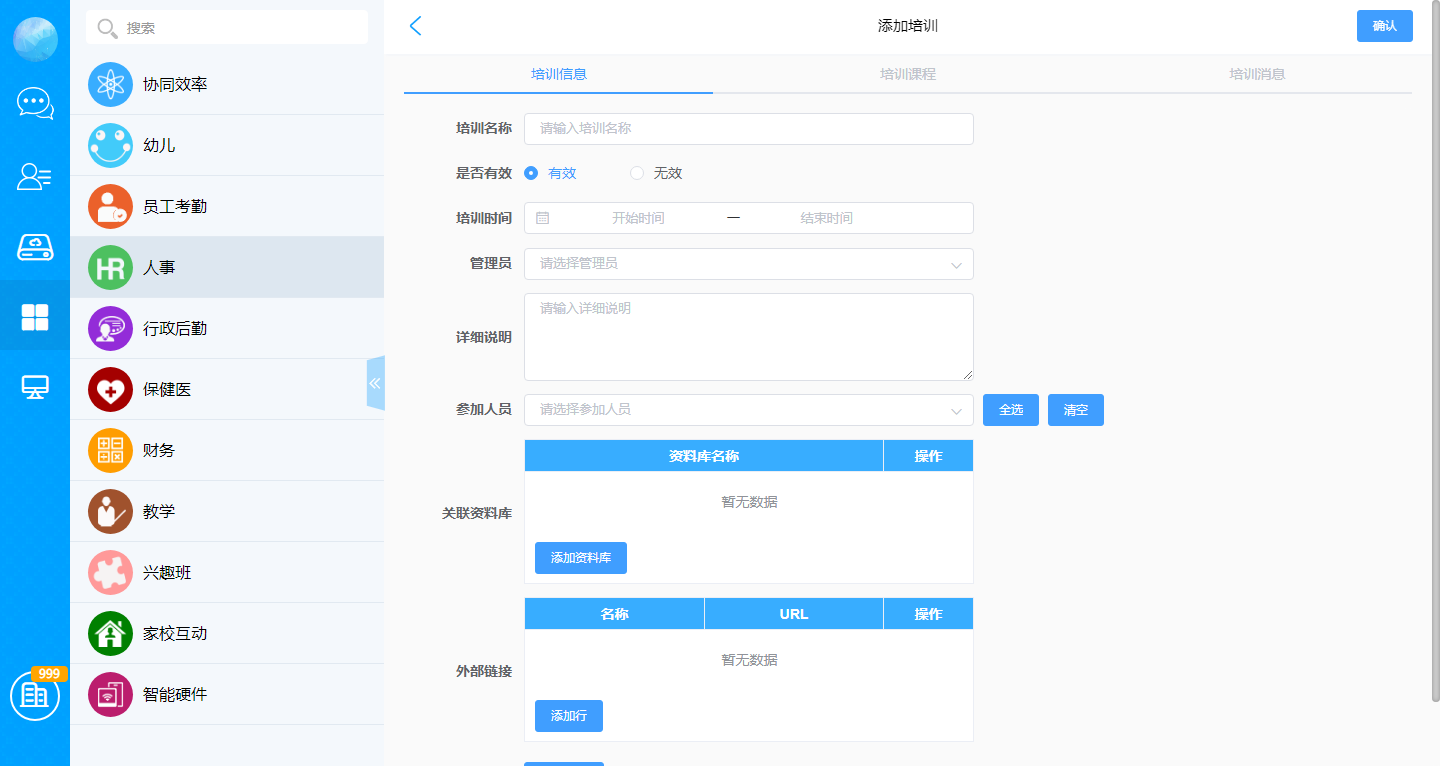Switch to 培训信息 tab
The width and height of the screenshot is (1440, 766).
point(559,74)
